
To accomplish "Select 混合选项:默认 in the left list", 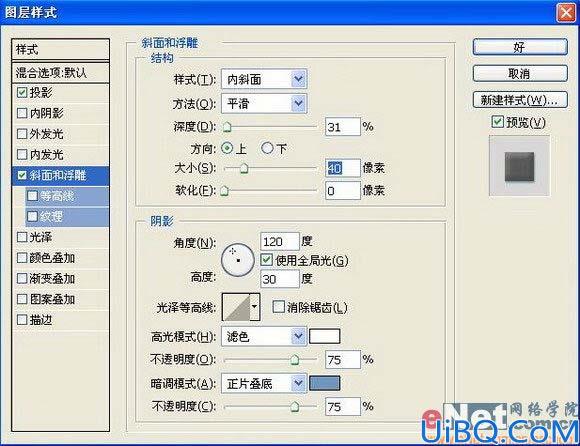I will (61, 72).
